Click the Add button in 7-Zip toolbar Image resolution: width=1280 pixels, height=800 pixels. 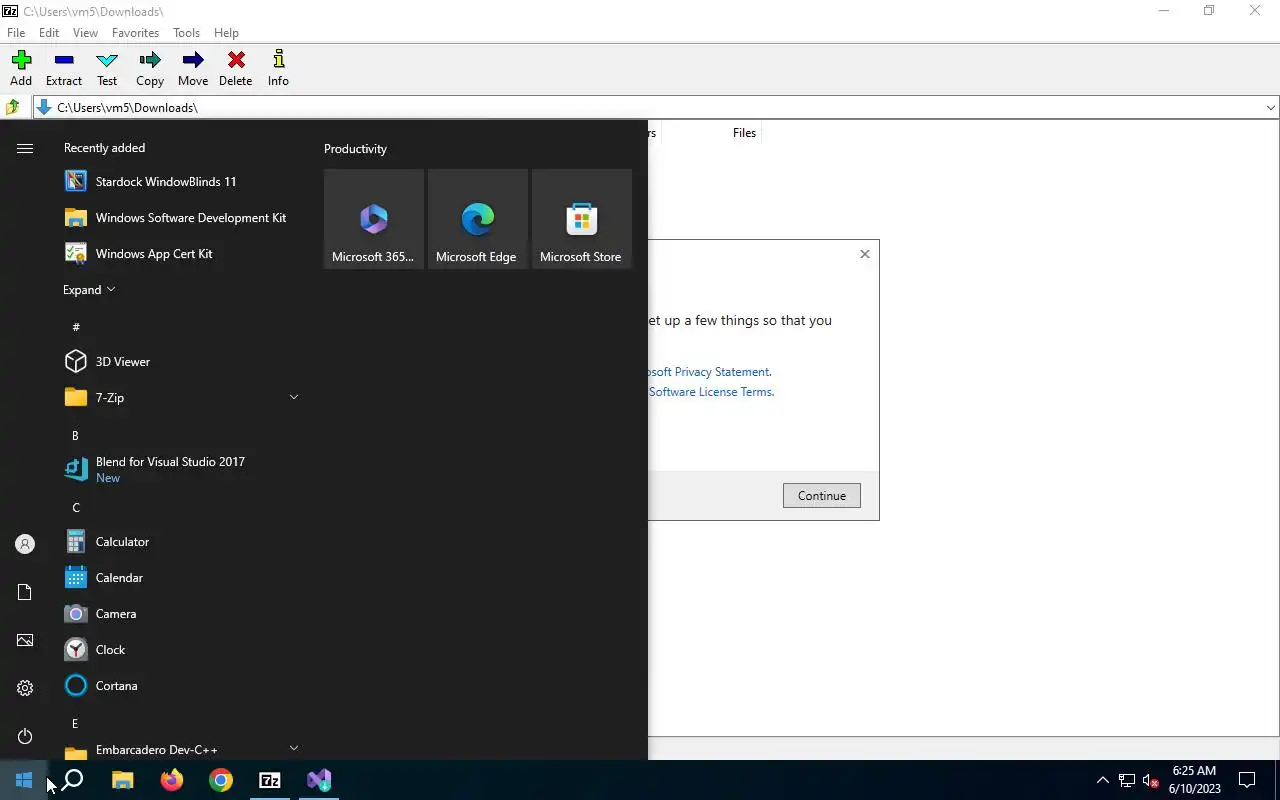21,68
